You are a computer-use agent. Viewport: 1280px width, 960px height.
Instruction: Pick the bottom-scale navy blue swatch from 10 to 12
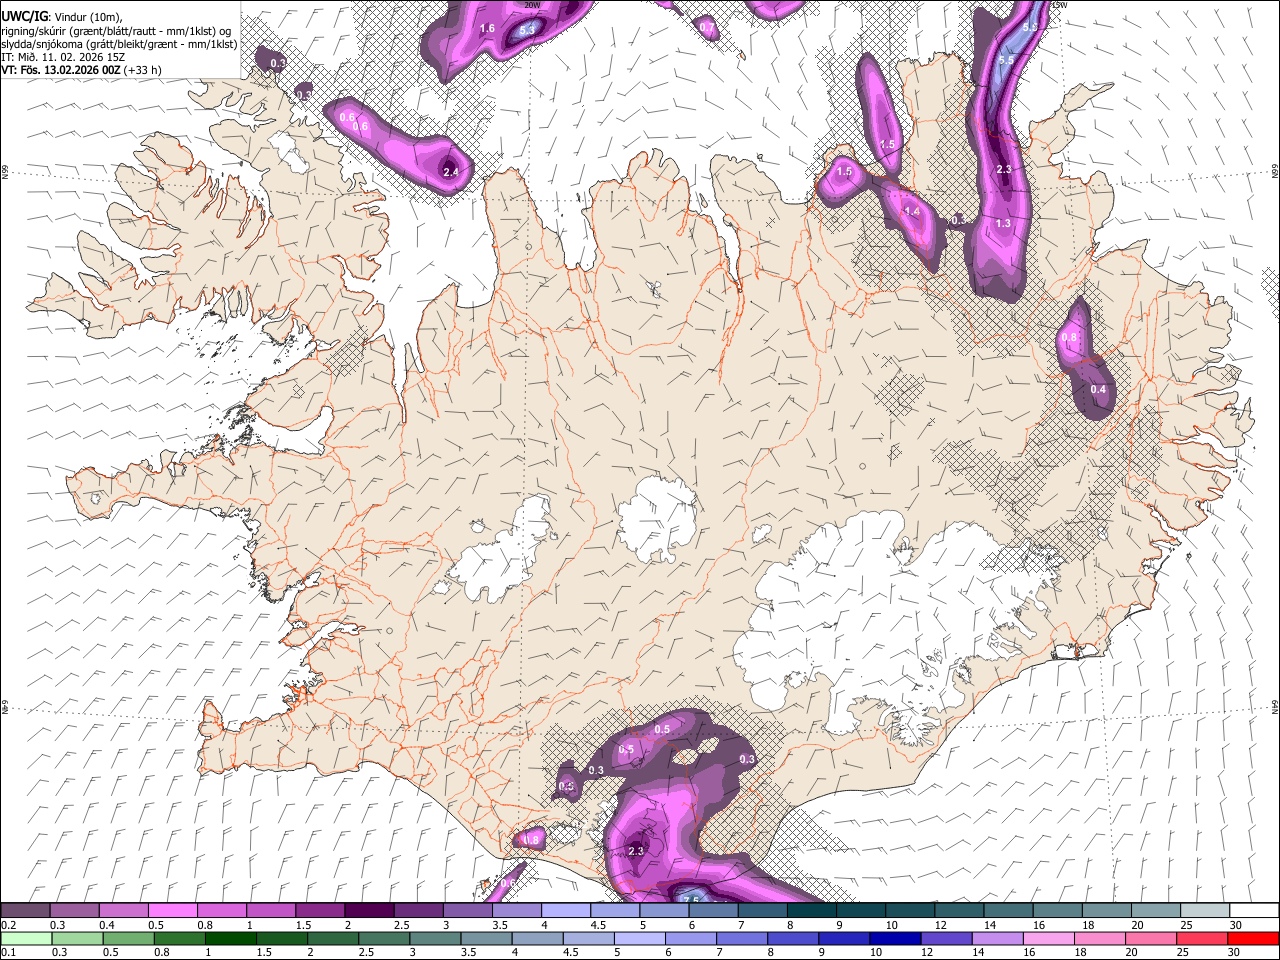pyautogui.click(x=895, y=939)
